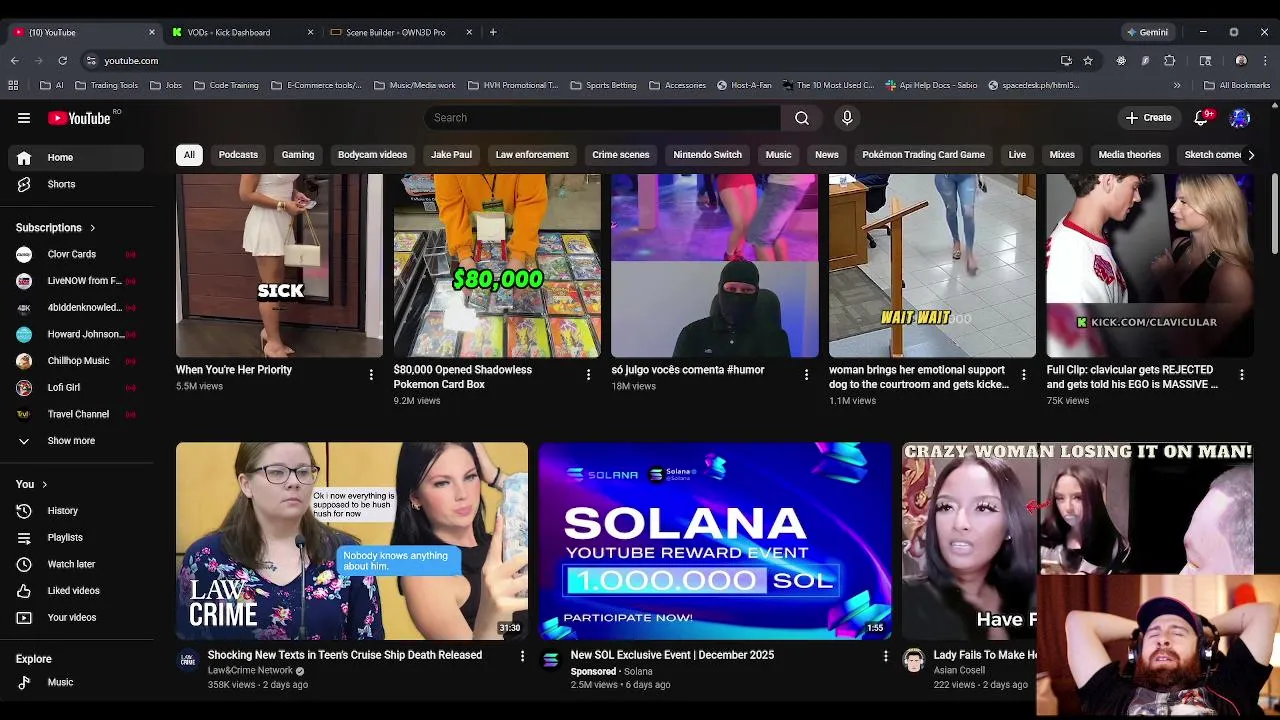Click the Law&Crime Network channel avatar
This screenshot has width=1280, height=720.
(187, 660)
